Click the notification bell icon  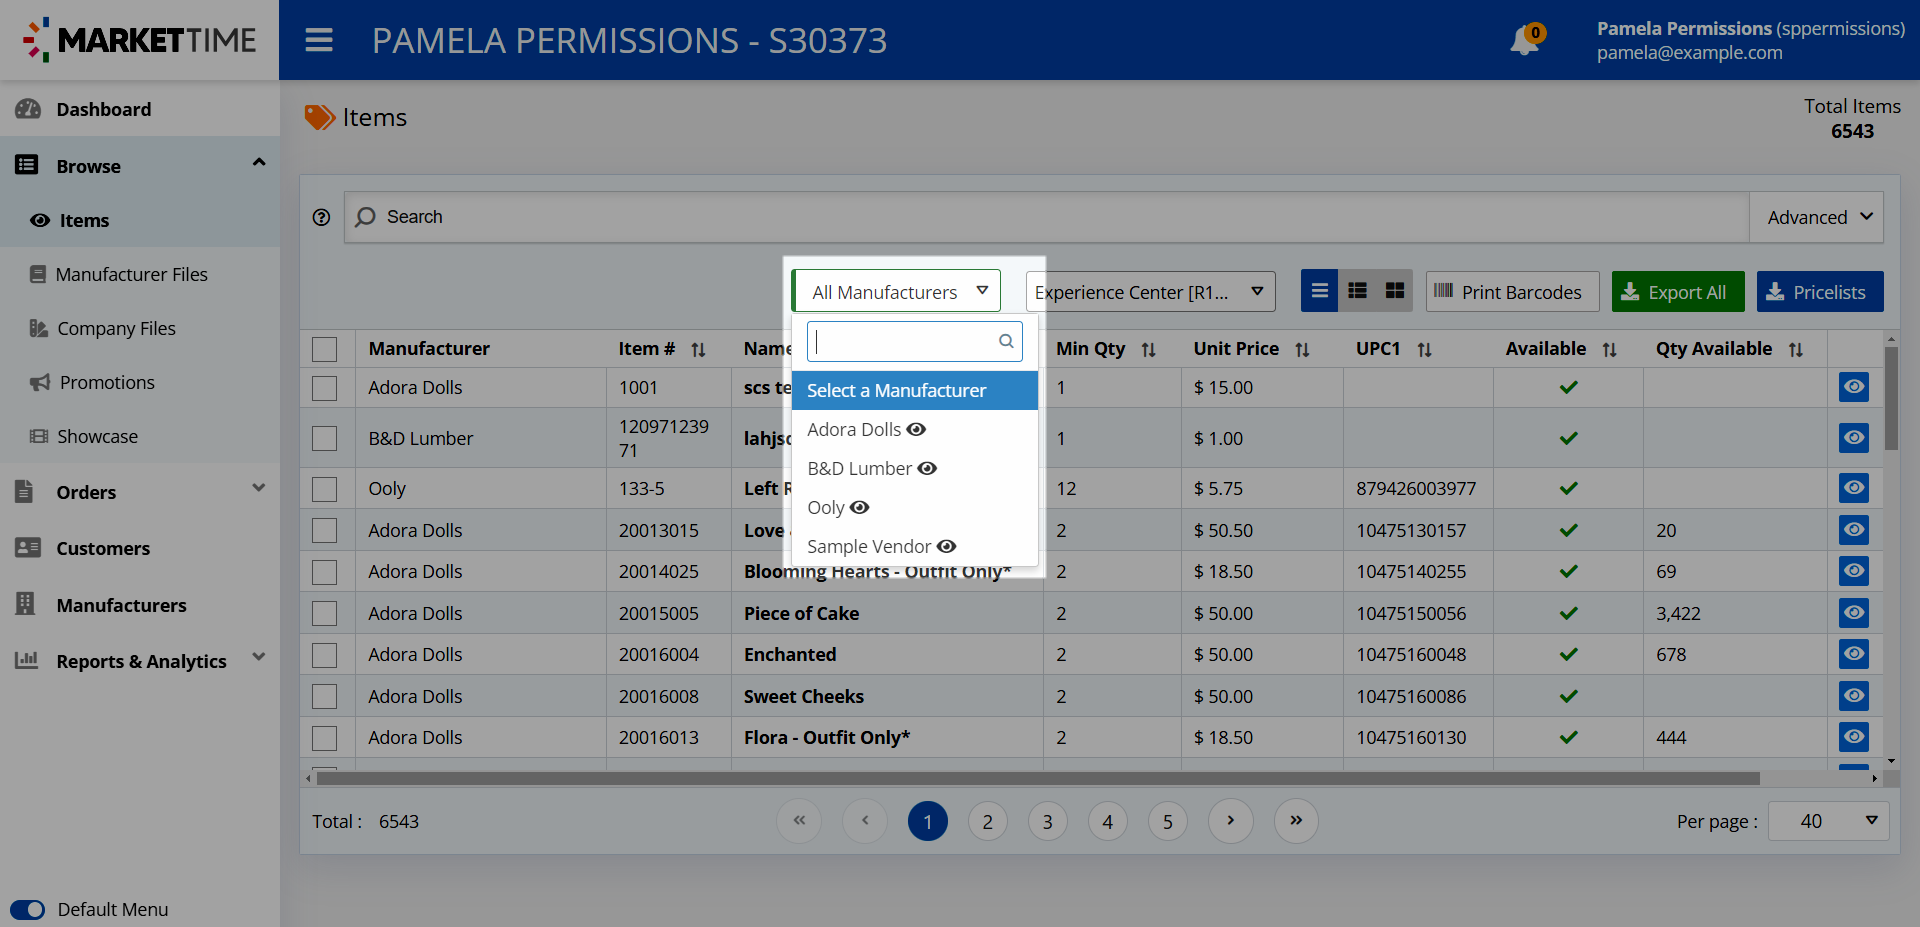pos(1524,41)
